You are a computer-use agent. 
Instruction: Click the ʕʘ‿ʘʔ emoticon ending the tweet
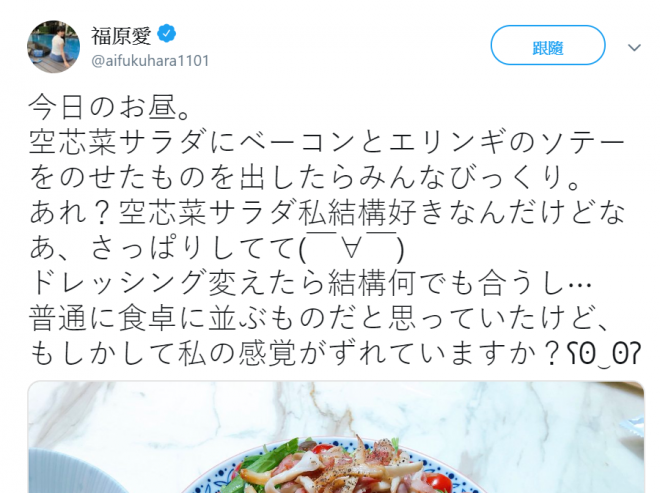604,354
